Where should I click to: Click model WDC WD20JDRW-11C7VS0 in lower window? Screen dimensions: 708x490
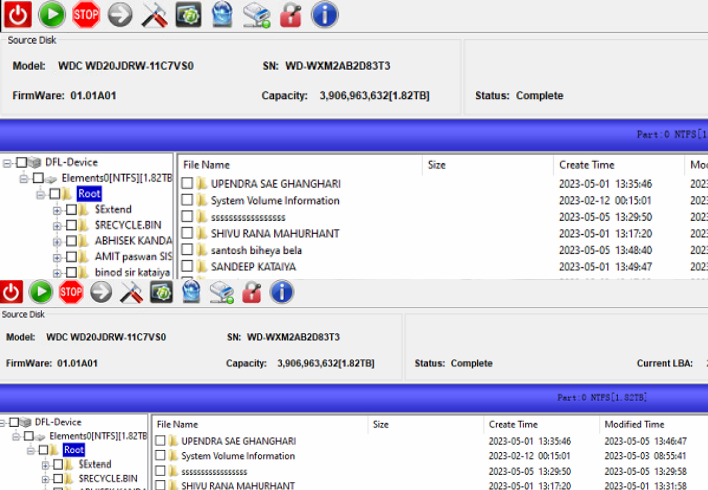(x=106, y=337)
